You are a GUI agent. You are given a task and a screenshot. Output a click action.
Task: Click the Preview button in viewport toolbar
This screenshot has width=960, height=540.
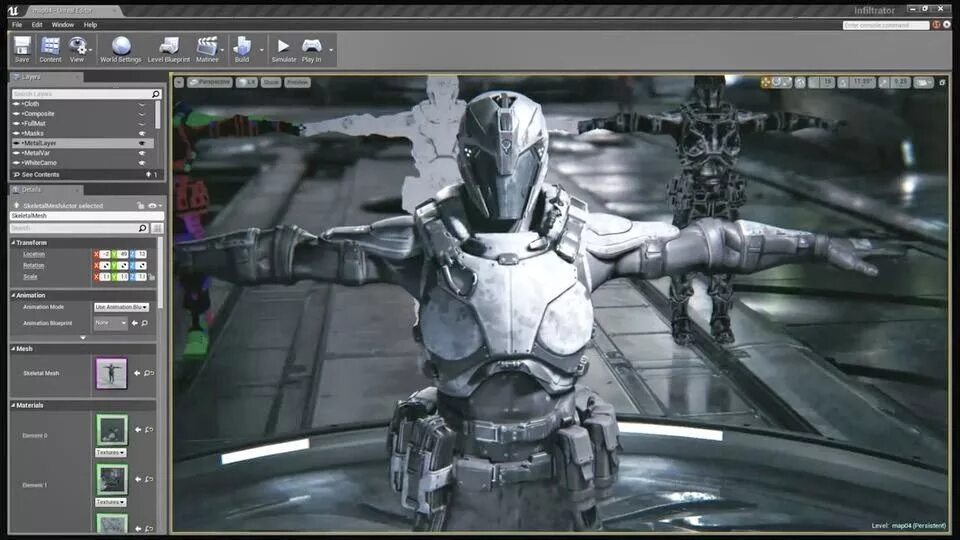click(298, 82)
